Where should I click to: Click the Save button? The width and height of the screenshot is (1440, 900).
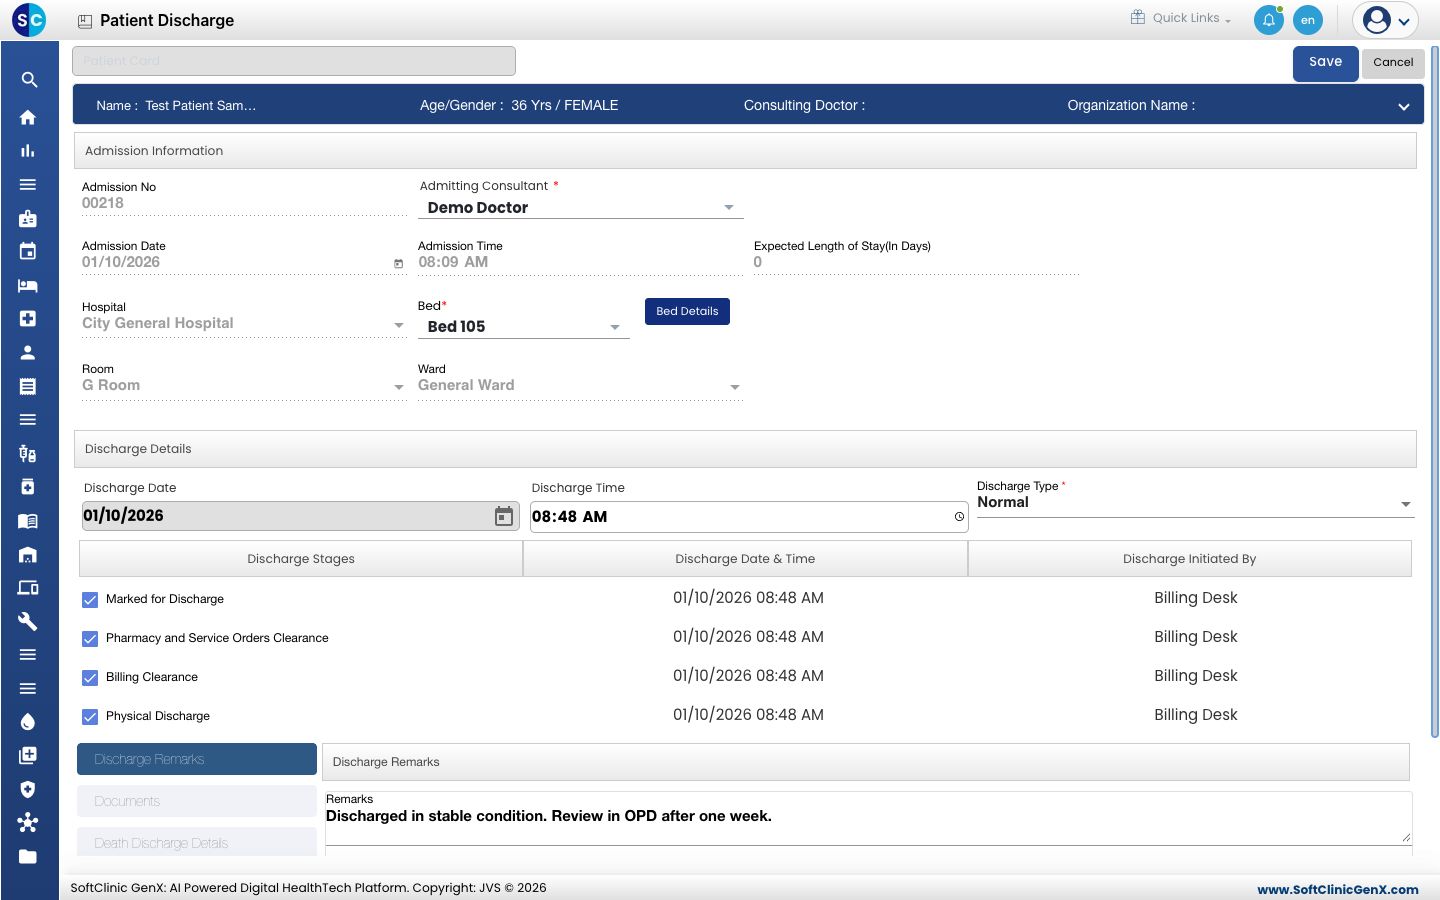pos(1326,62)
